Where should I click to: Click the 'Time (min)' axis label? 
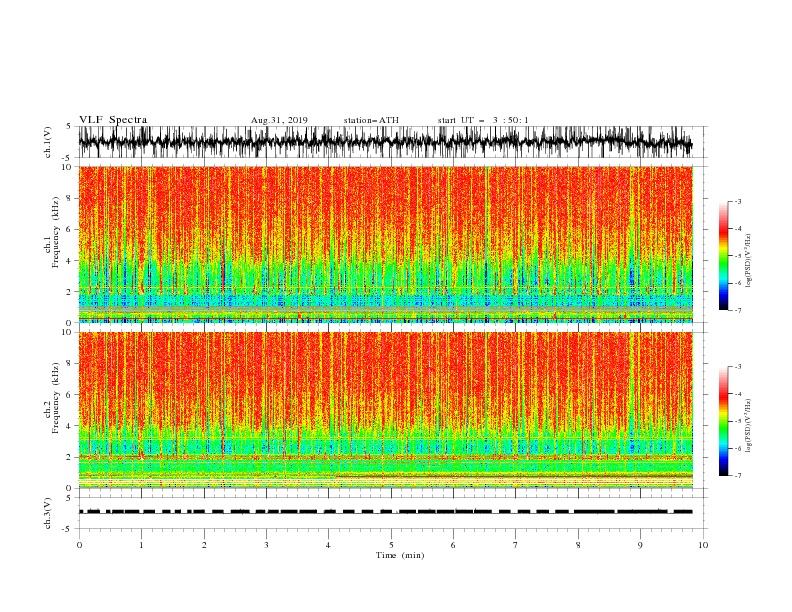click(400, 555)
